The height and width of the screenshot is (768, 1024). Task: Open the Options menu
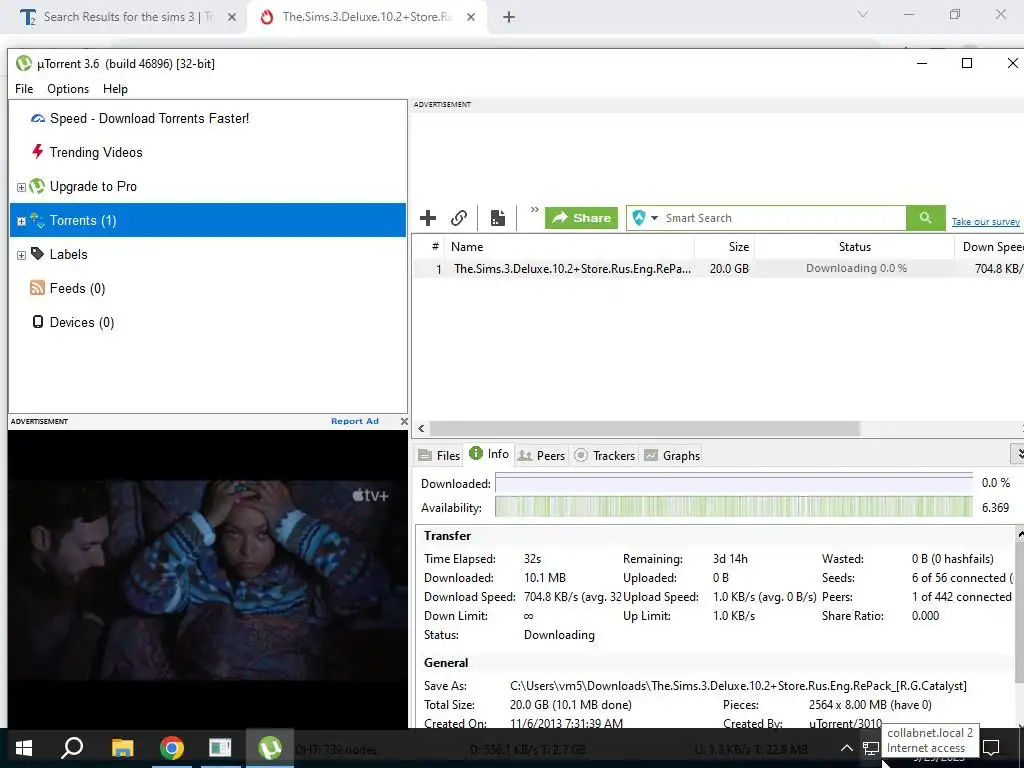point(68,89)
